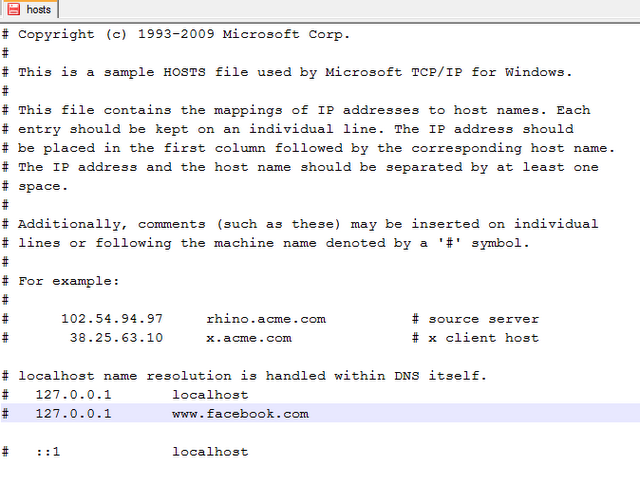Click the 38.25.63.10 example IP address
Image resolution: width=640 pixels, height=503 pixels.
coord(116,338)
